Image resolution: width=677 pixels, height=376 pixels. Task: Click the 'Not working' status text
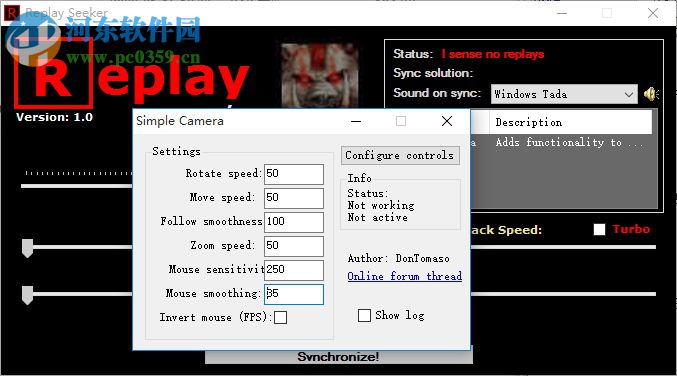tap(381, 205)
